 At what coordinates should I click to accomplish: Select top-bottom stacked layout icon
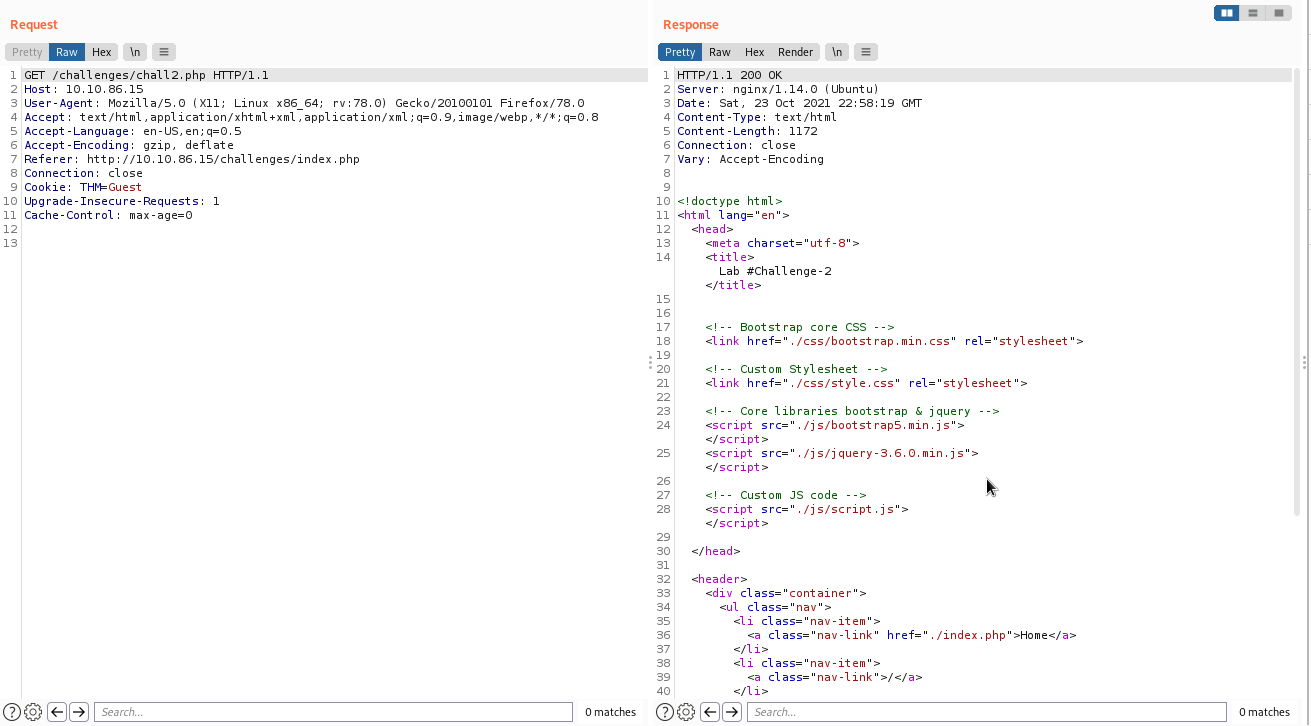1253,13
